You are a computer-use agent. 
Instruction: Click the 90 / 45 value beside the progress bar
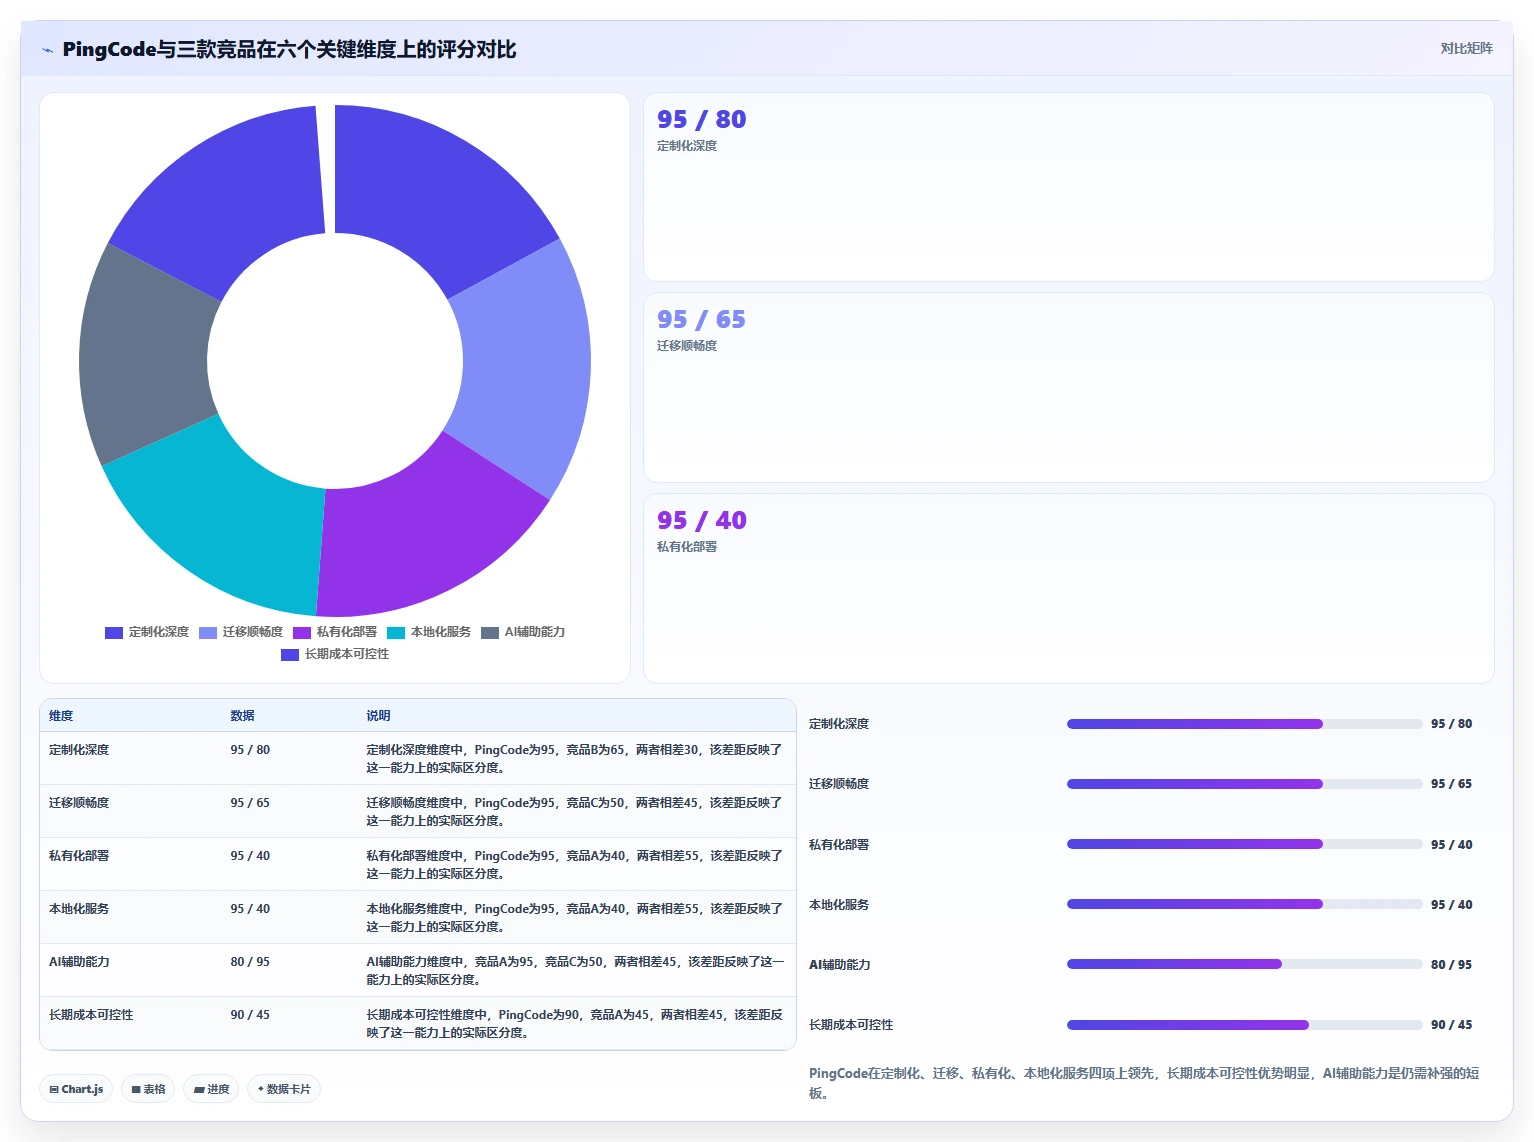click(x=1451, y=1025)
